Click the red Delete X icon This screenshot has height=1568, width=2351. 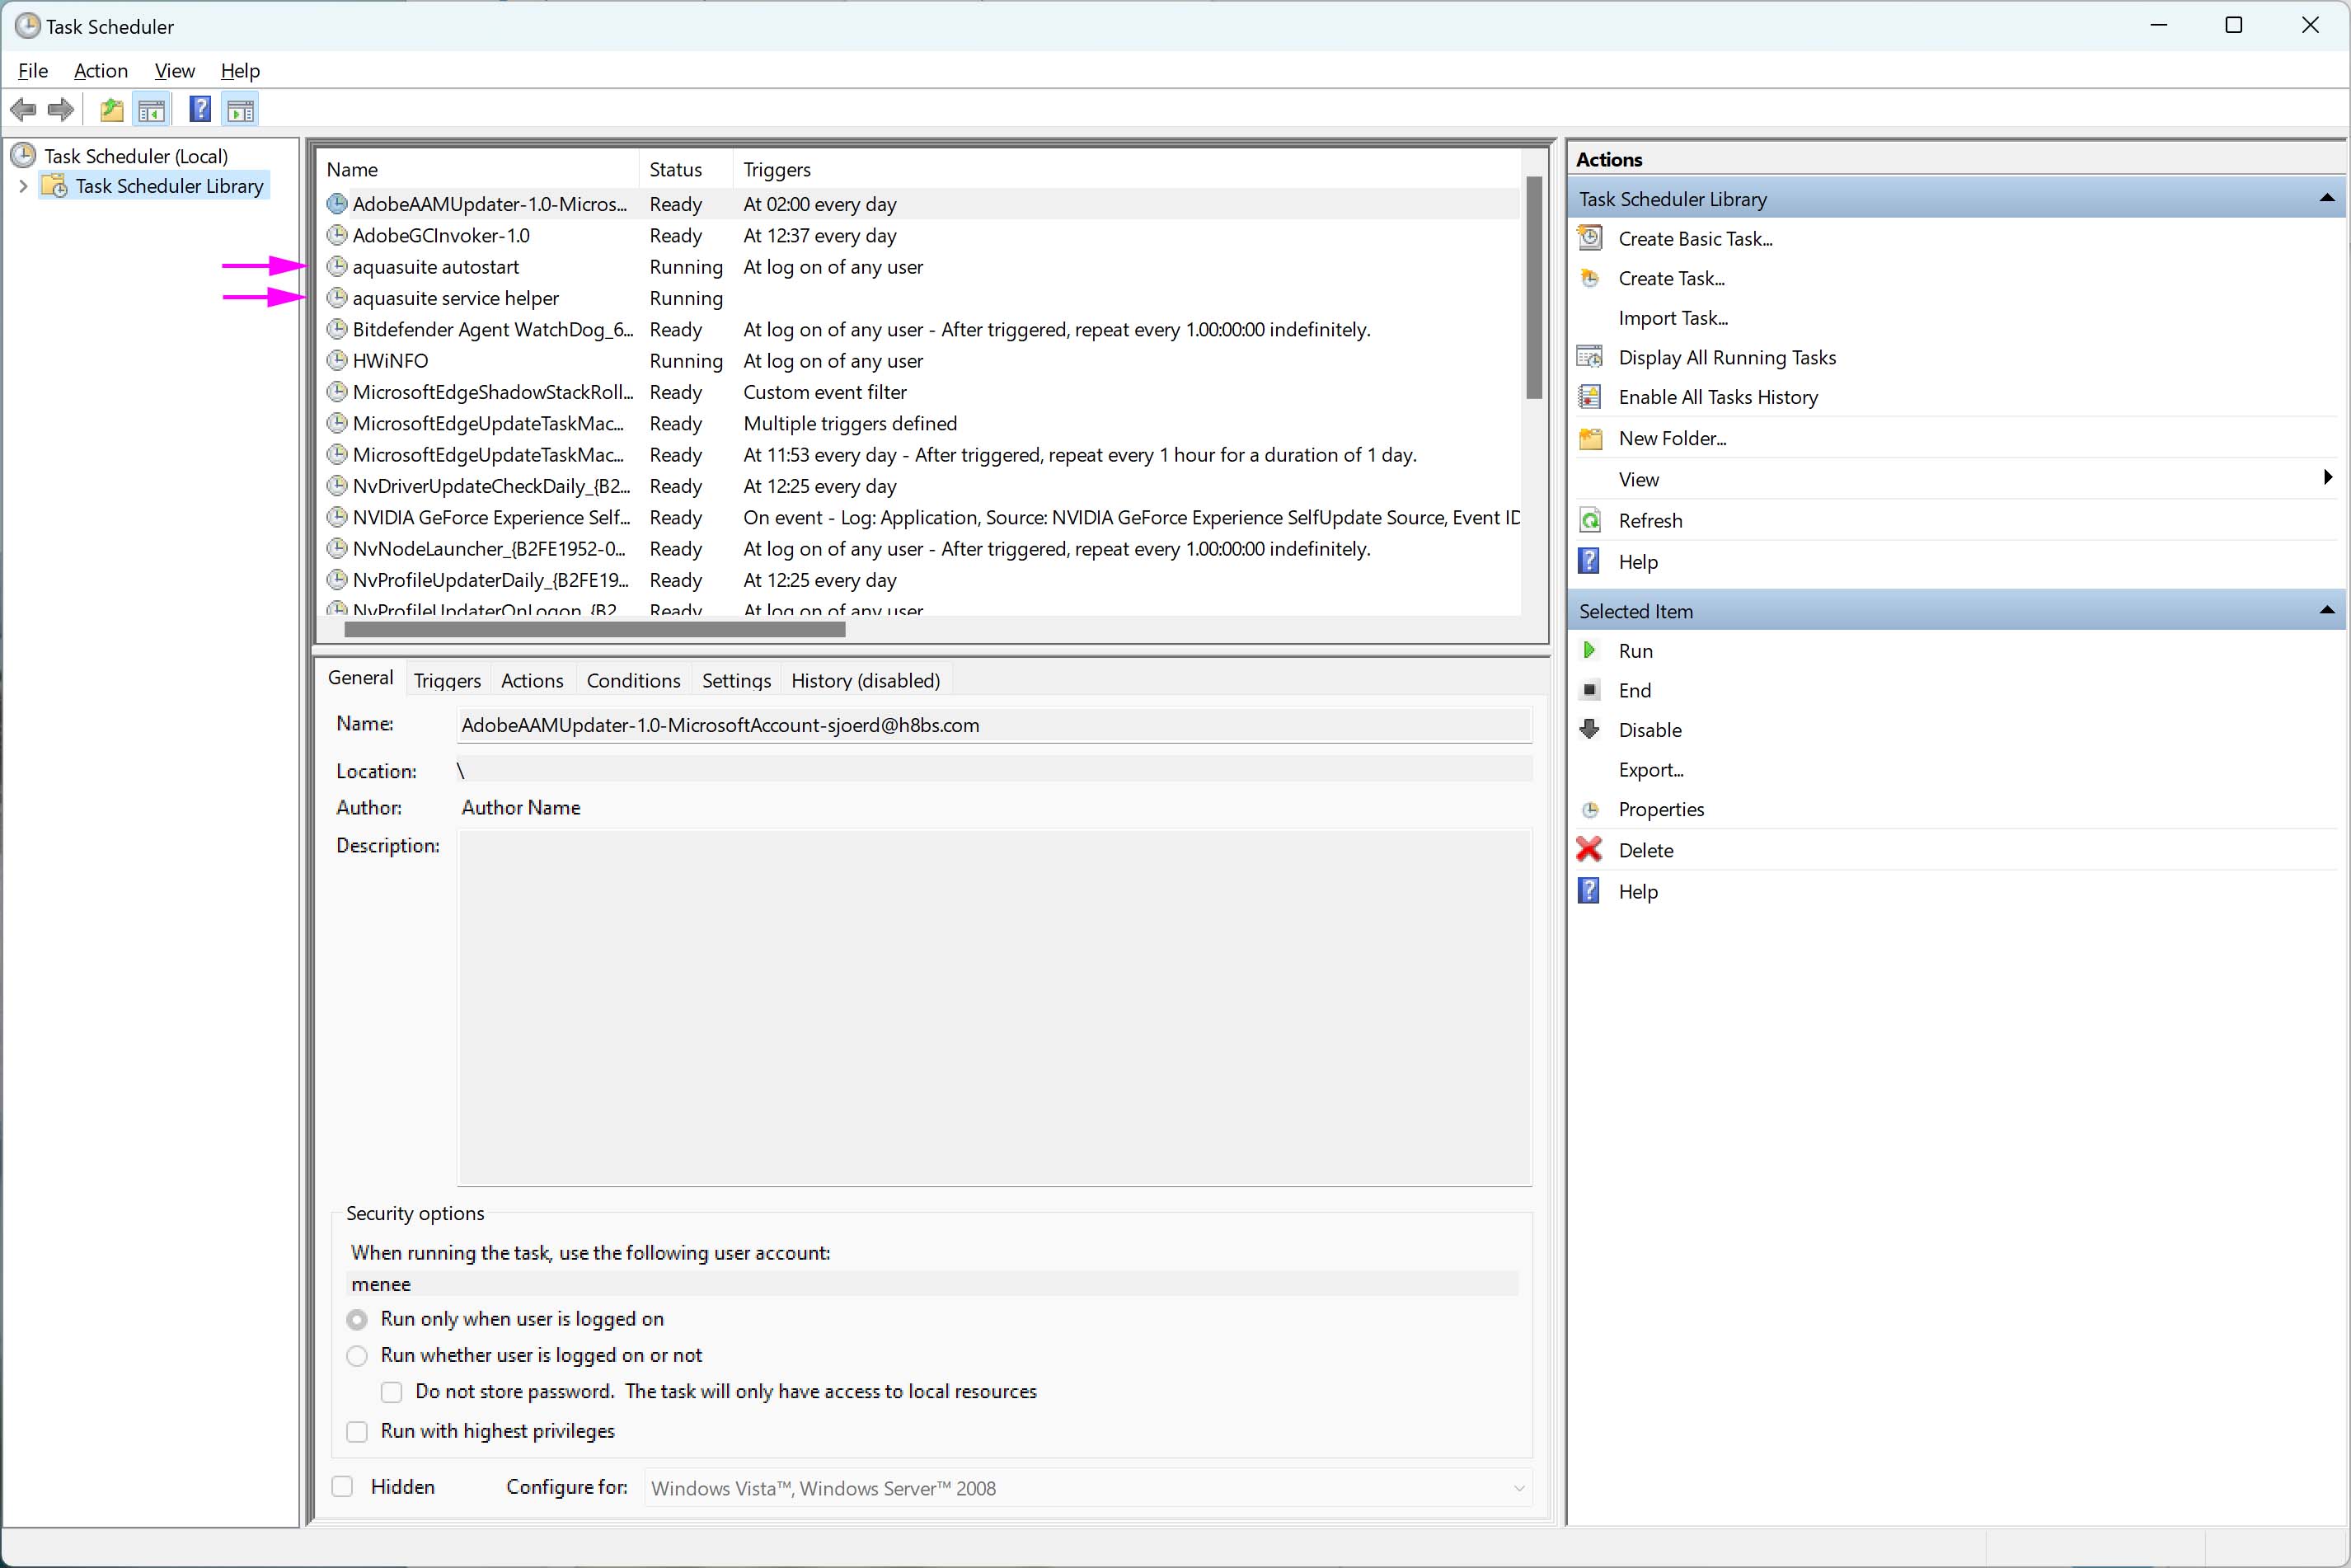1589,850
